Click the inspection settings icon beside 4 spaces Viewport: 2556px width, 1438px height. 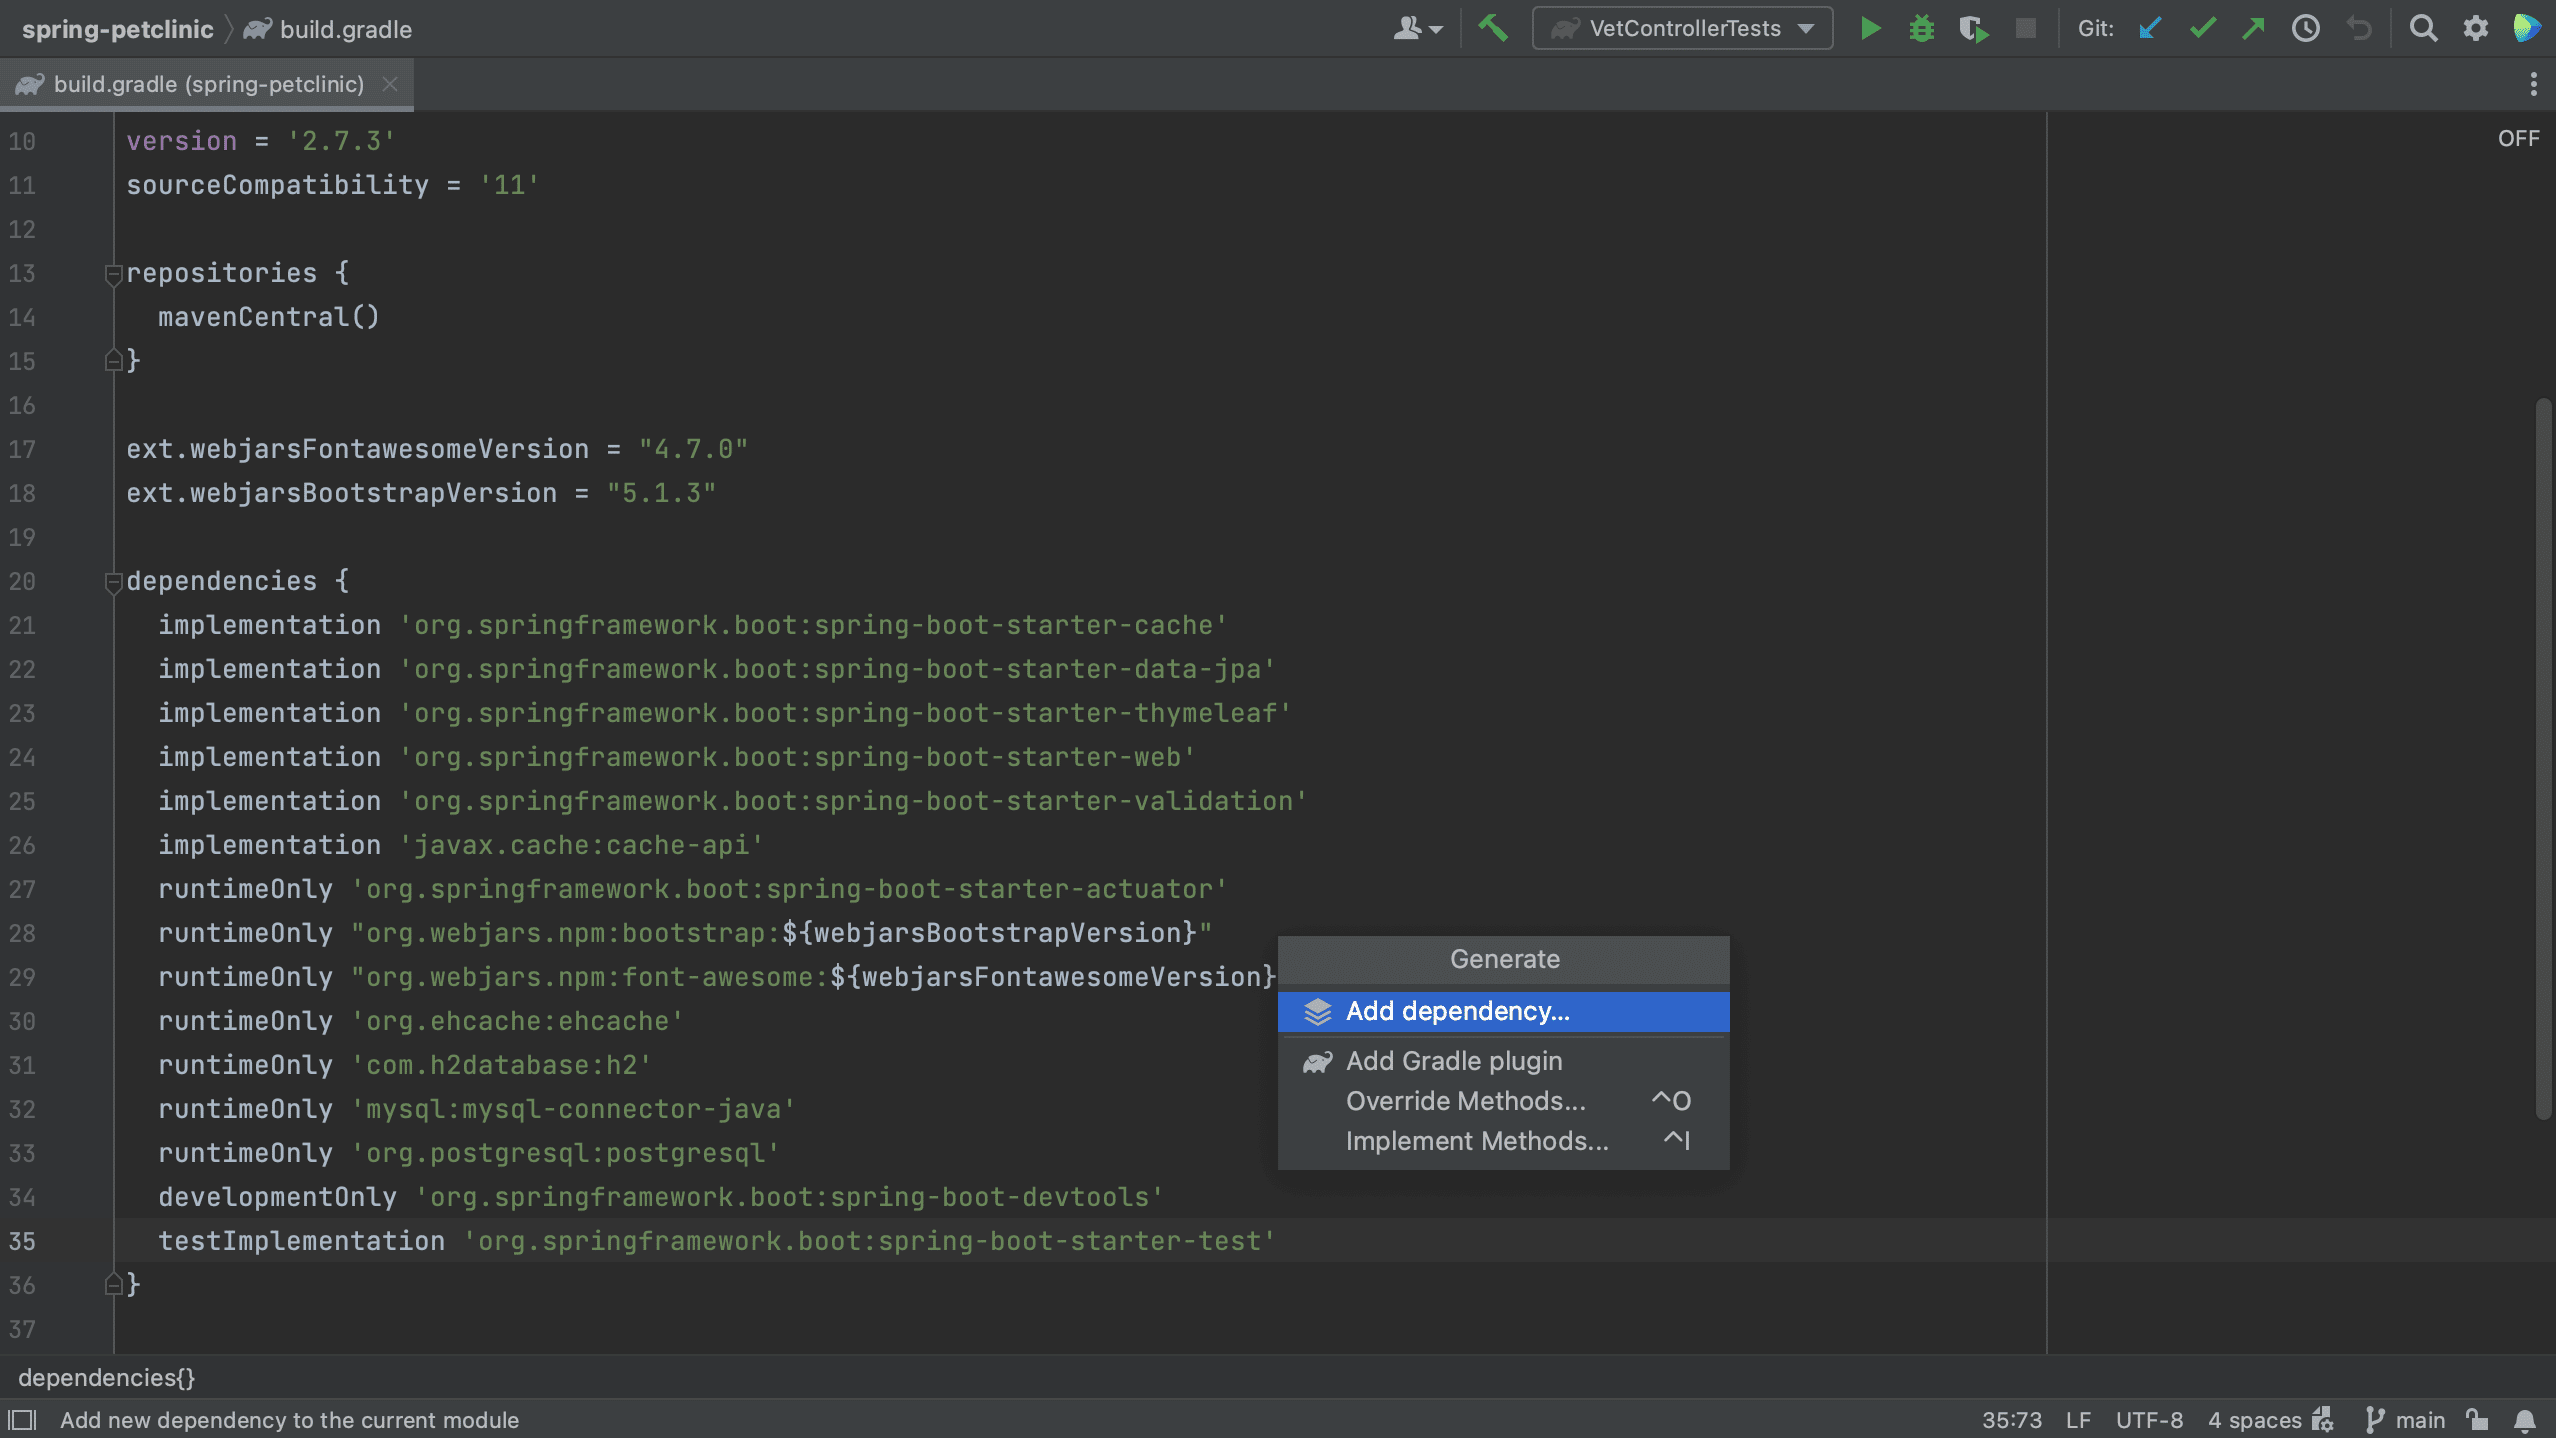coord(2323,1420)
